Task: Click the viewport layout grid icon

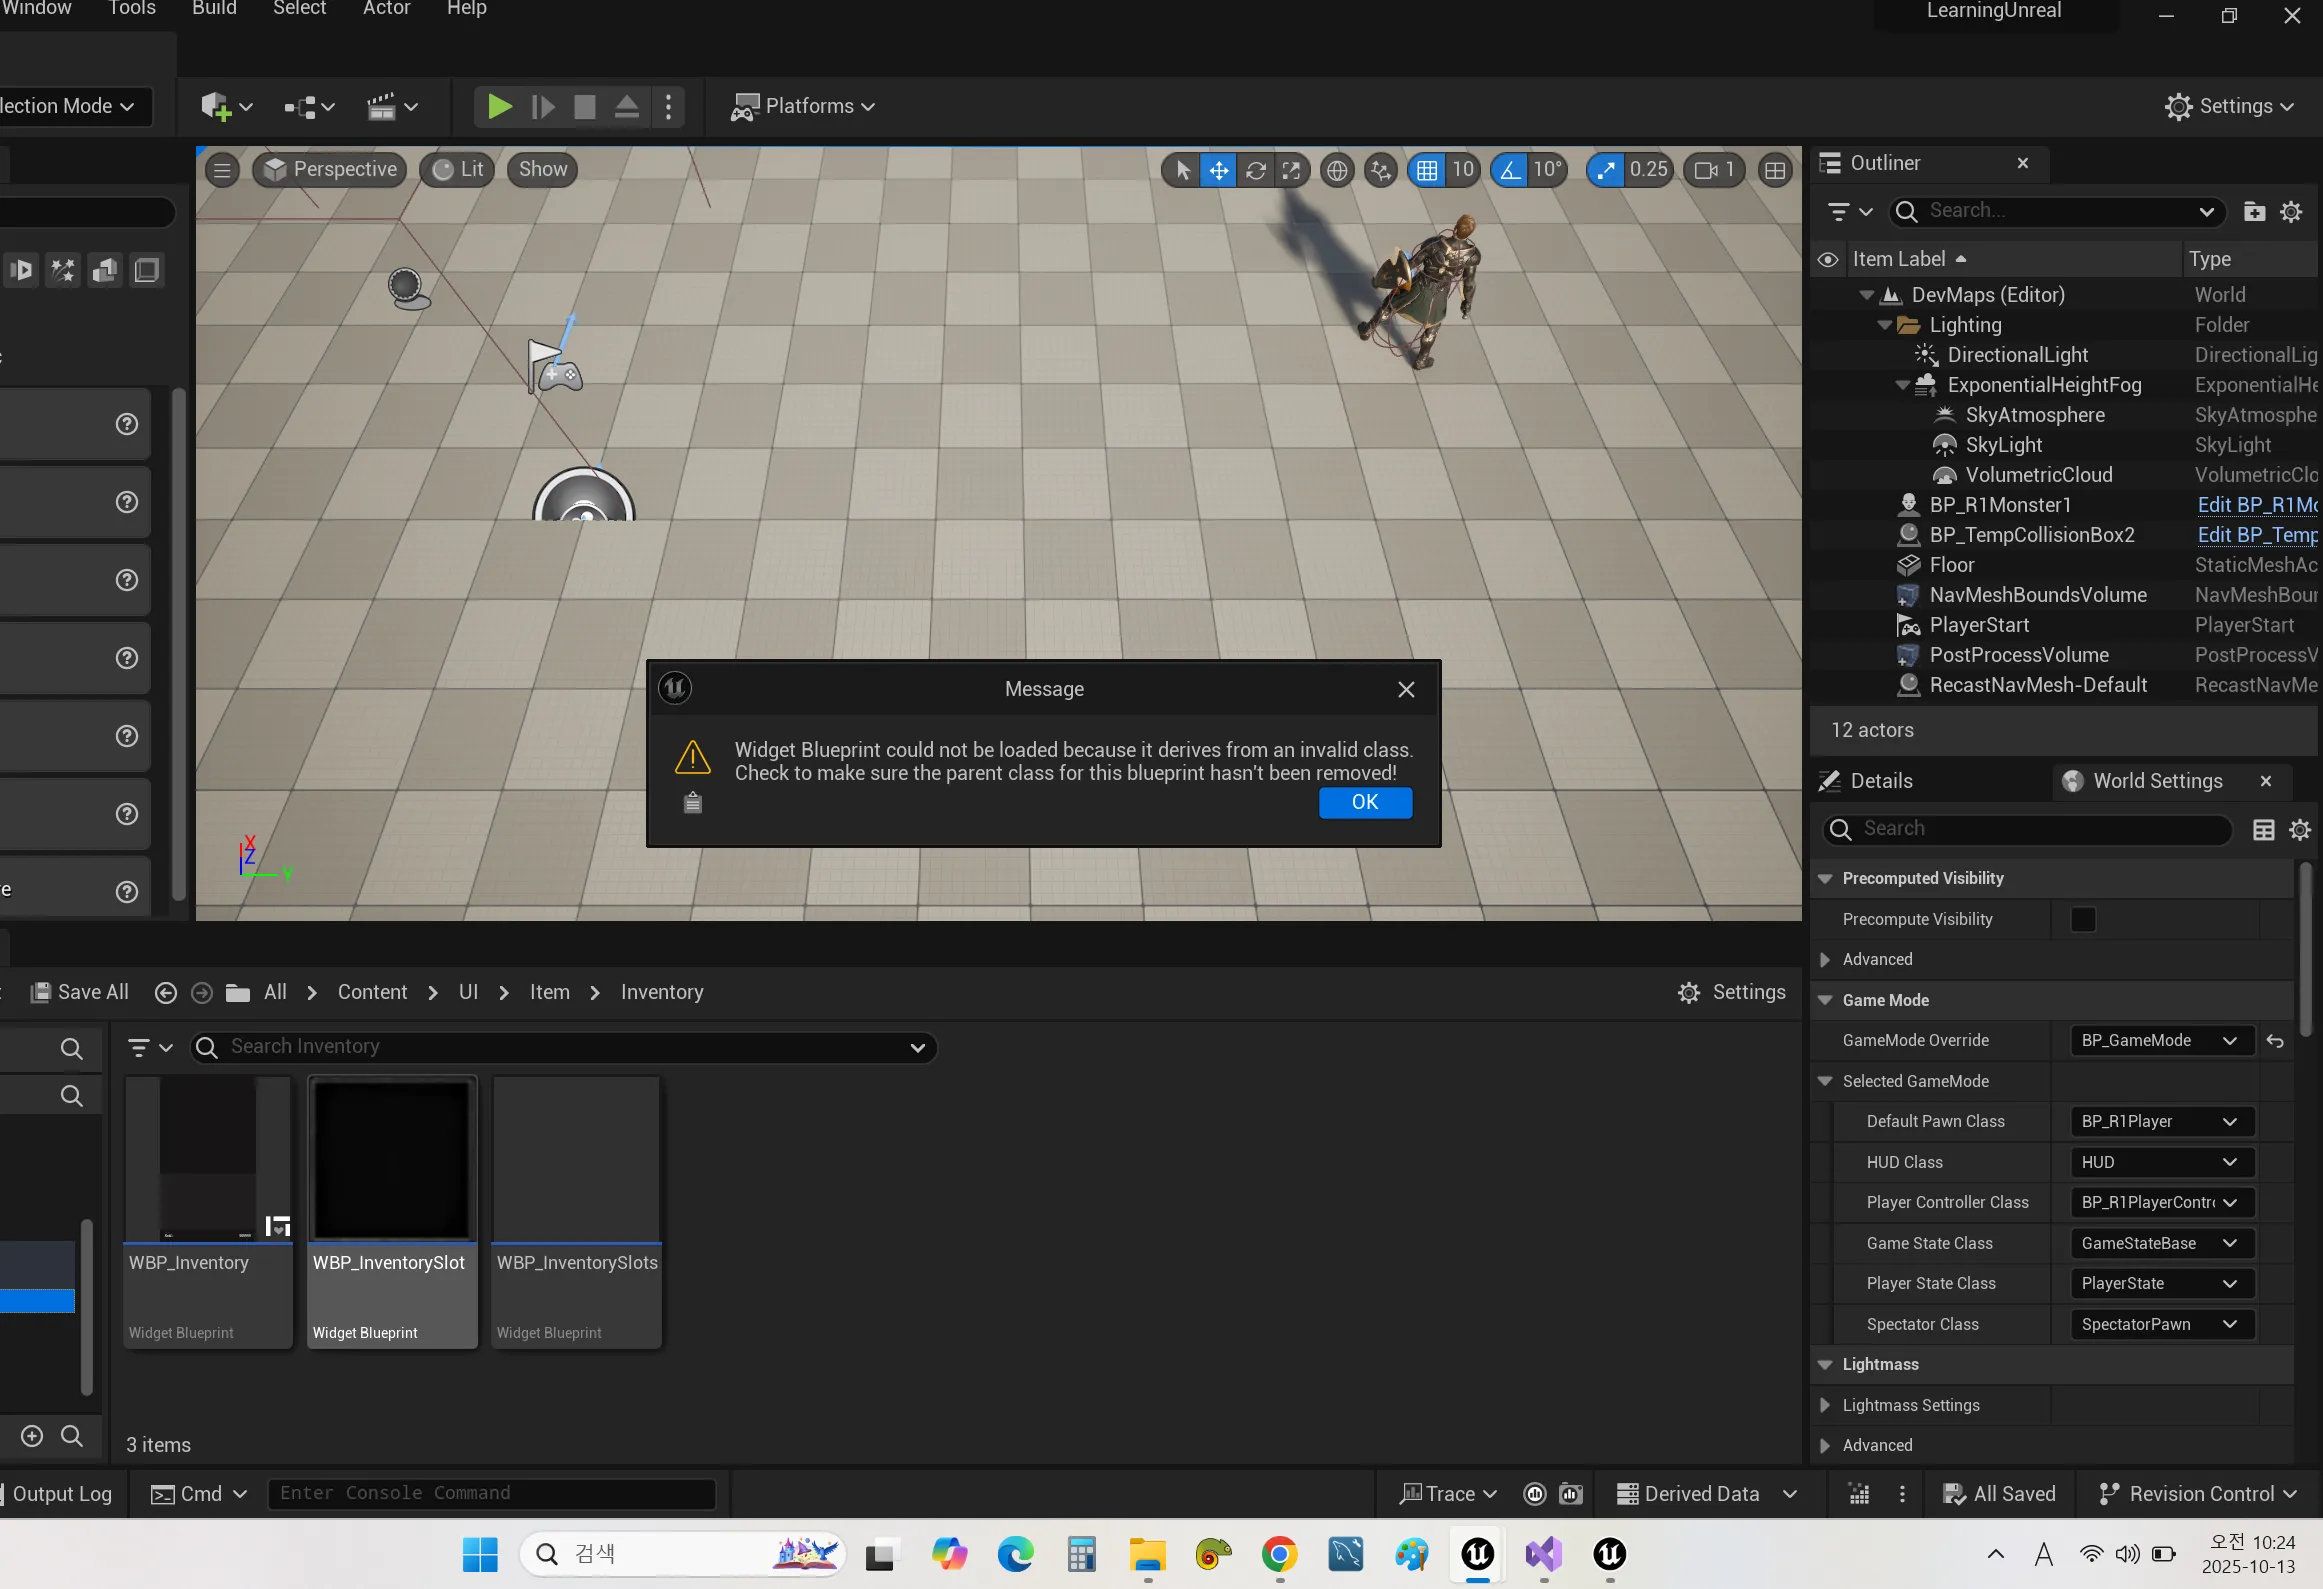Action: (x=1775, y=170)
